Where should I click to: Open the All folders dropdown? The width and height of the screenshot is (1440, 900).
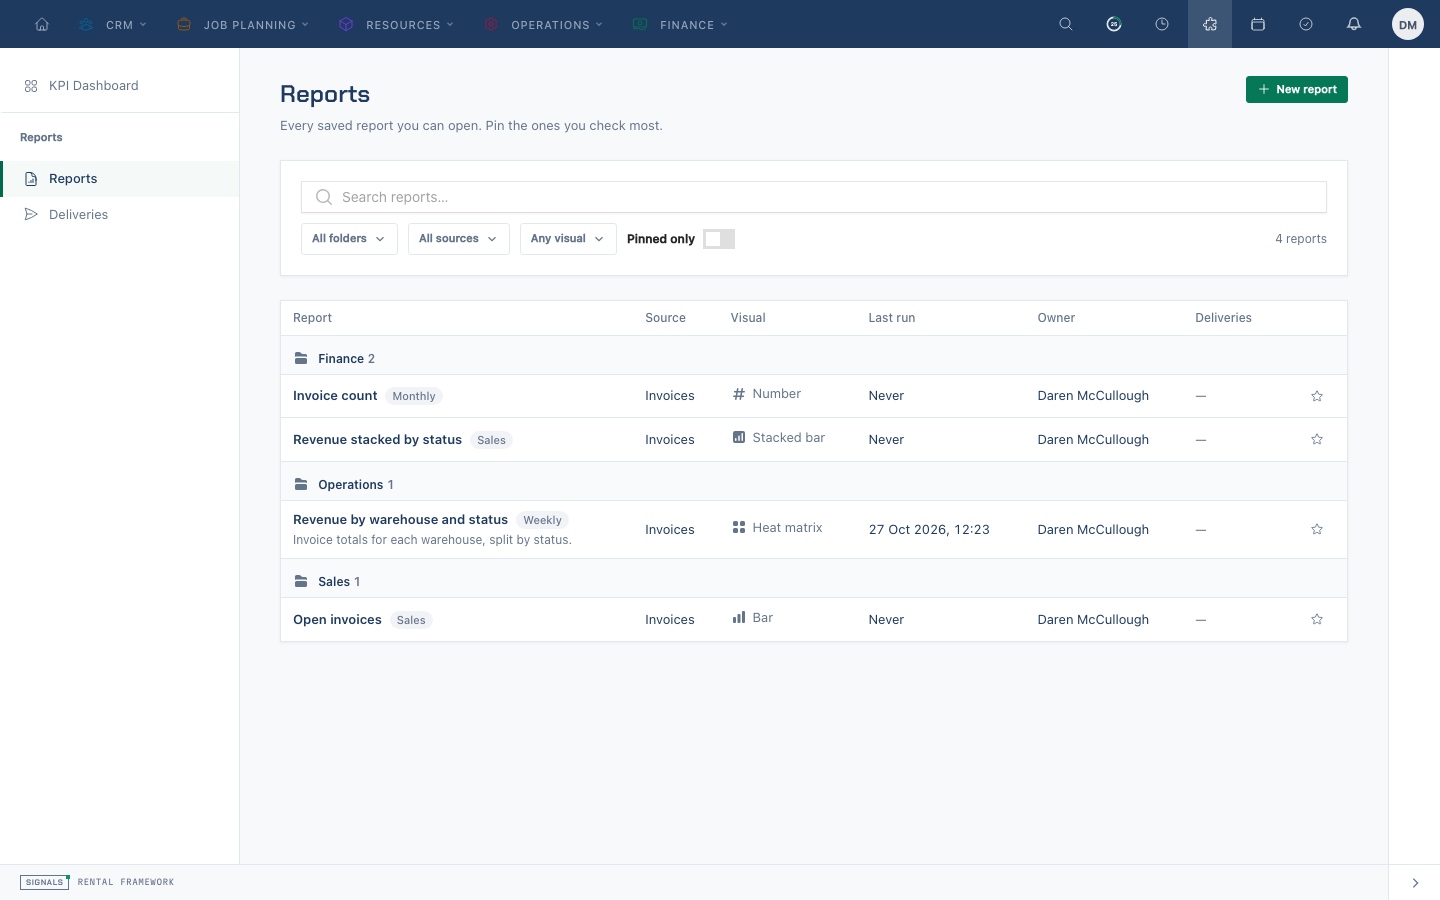tap(349, 239)
